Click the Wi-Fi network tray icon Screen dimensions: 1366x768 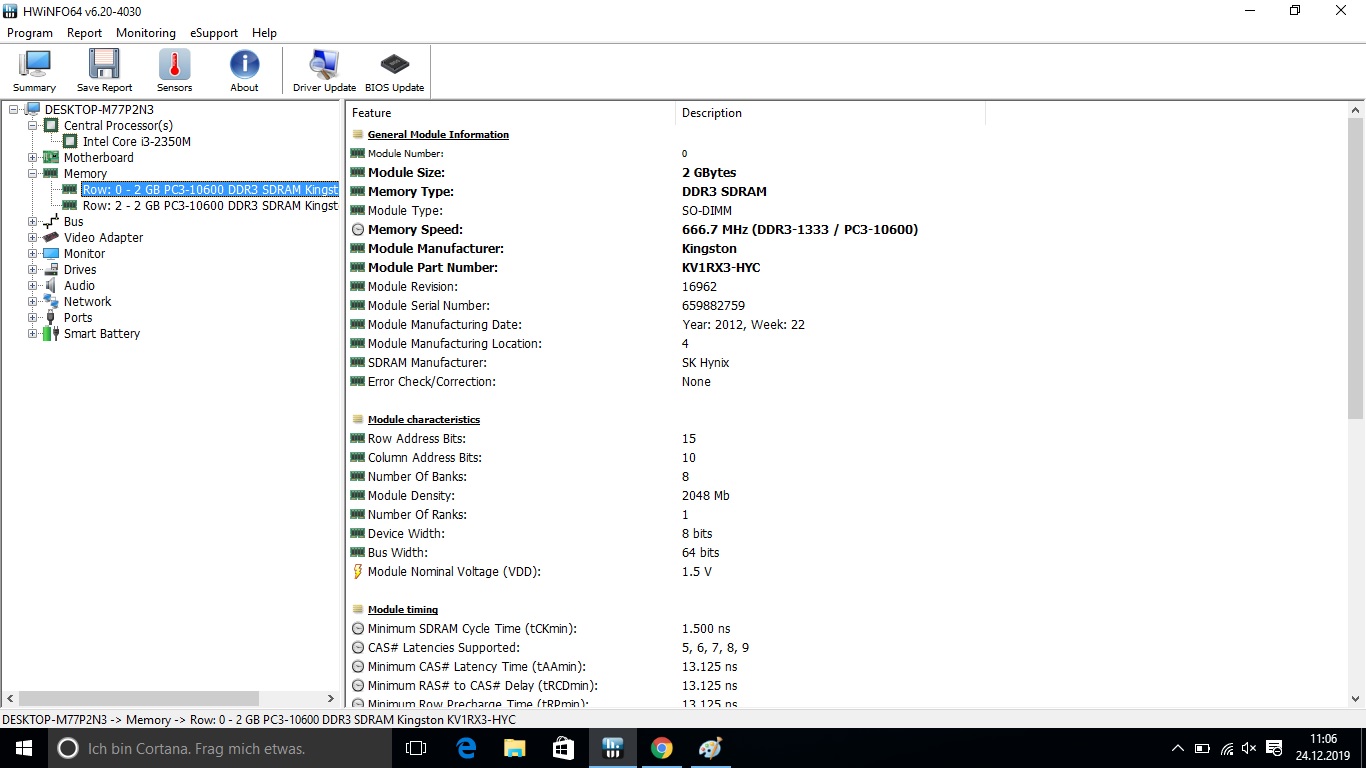1226,748
